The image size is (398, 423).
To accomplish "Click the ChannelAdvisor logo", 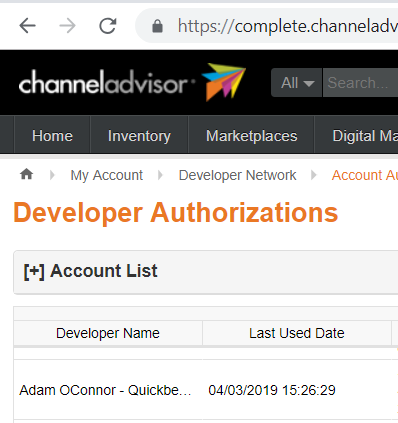I will (132, 82).
